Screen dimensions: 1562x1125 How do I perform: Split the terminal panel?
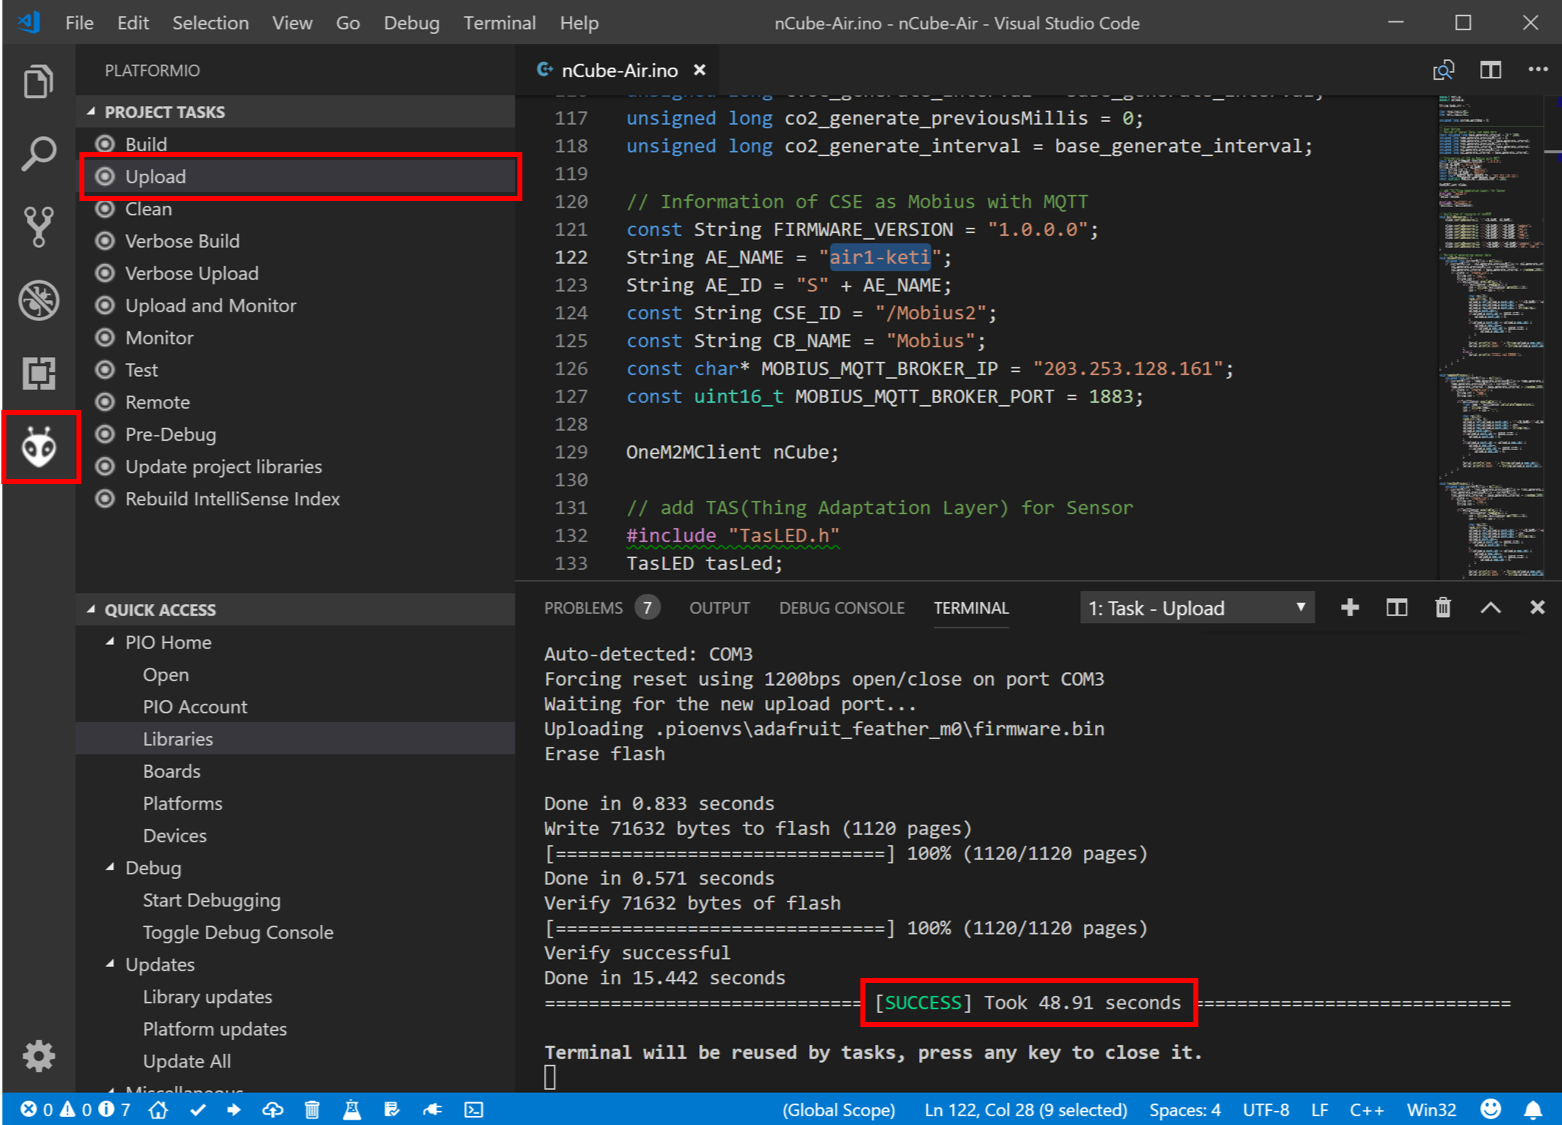[1397, 607]
